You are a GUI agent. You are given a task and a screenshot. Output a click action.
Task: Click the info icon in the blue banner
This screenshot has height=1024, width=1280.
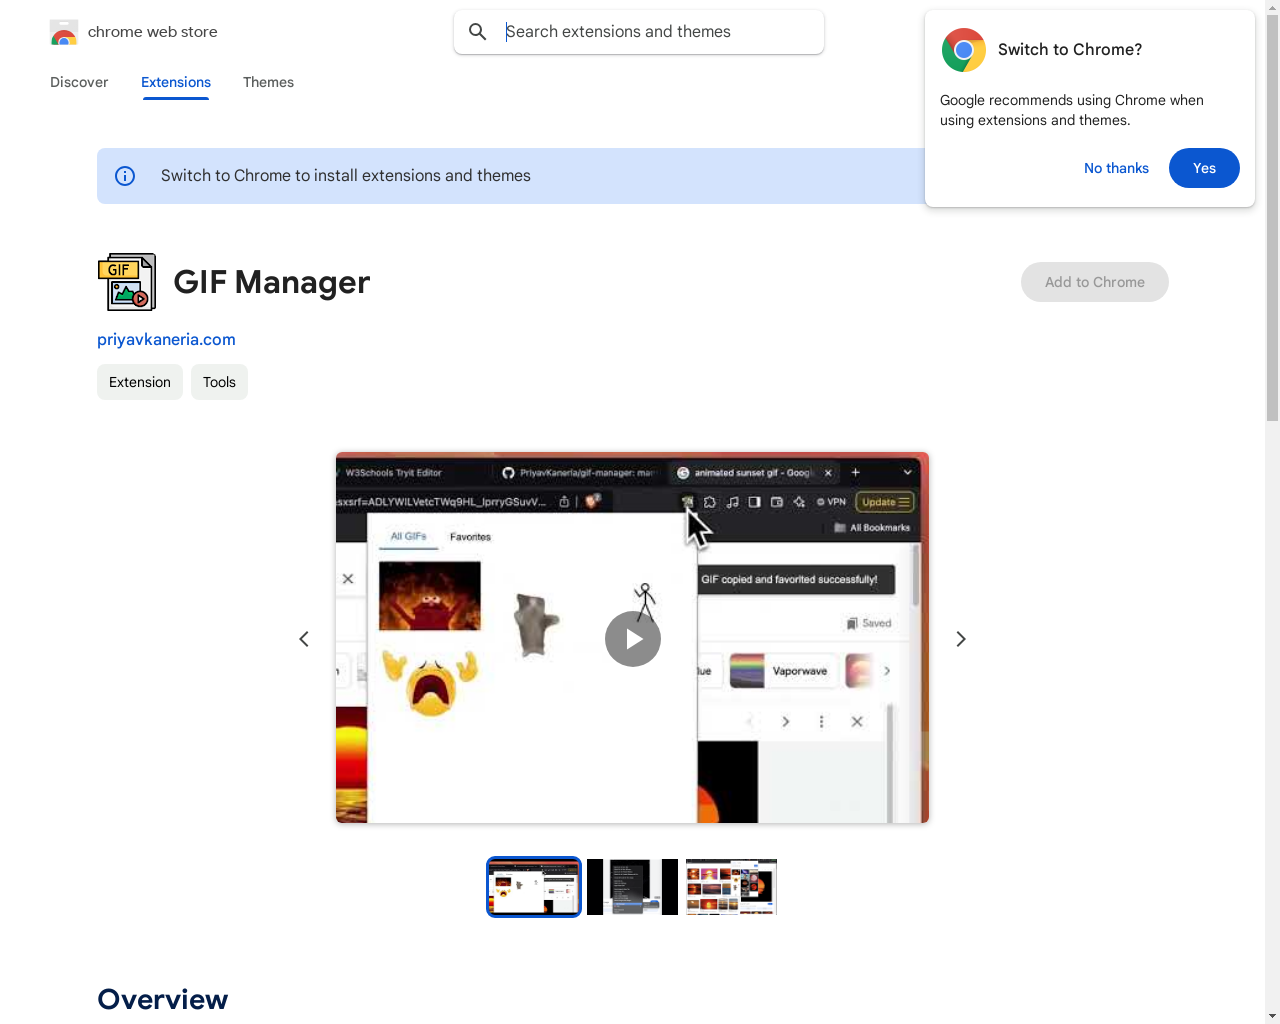pos(125,176)
